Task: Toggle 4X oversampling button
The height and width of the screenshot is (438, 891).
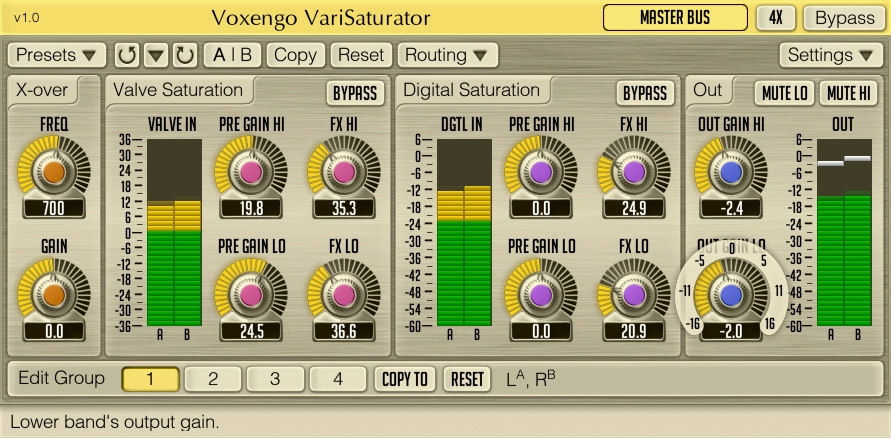Action: [x=776, y=18]
